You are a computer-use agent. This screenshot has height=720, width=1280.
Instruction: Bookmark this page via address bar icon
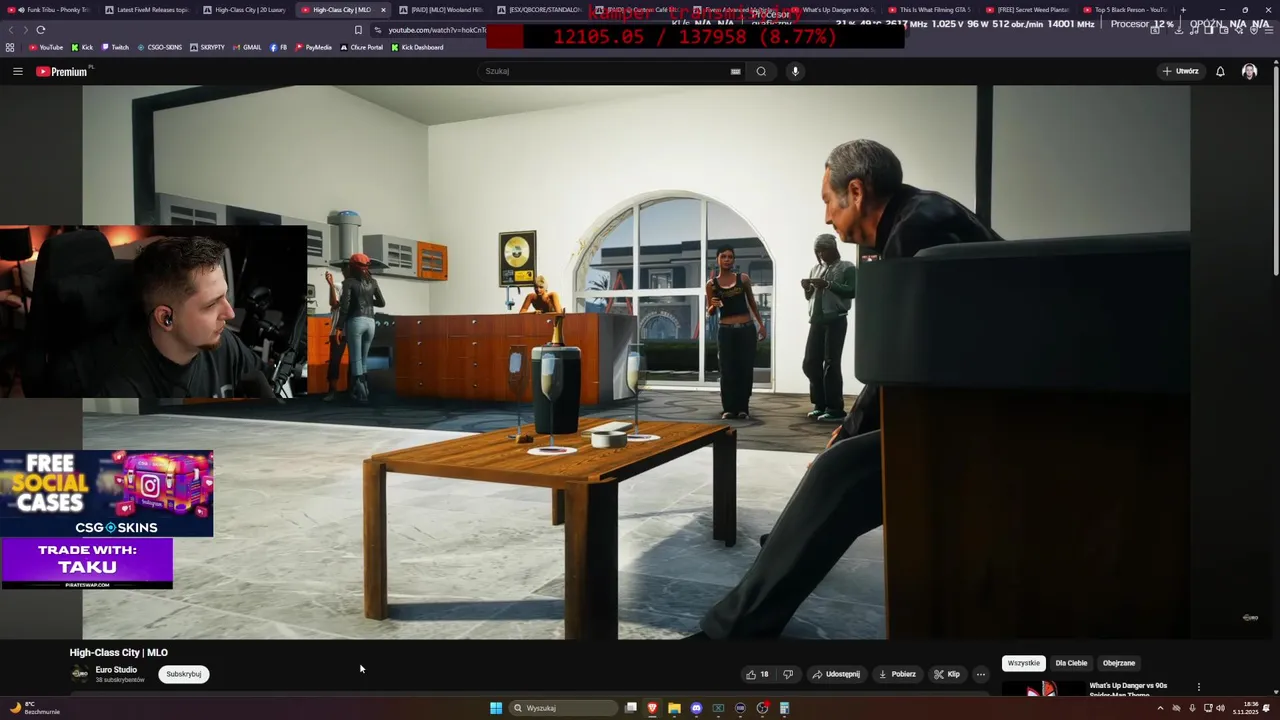coord(358,30)
